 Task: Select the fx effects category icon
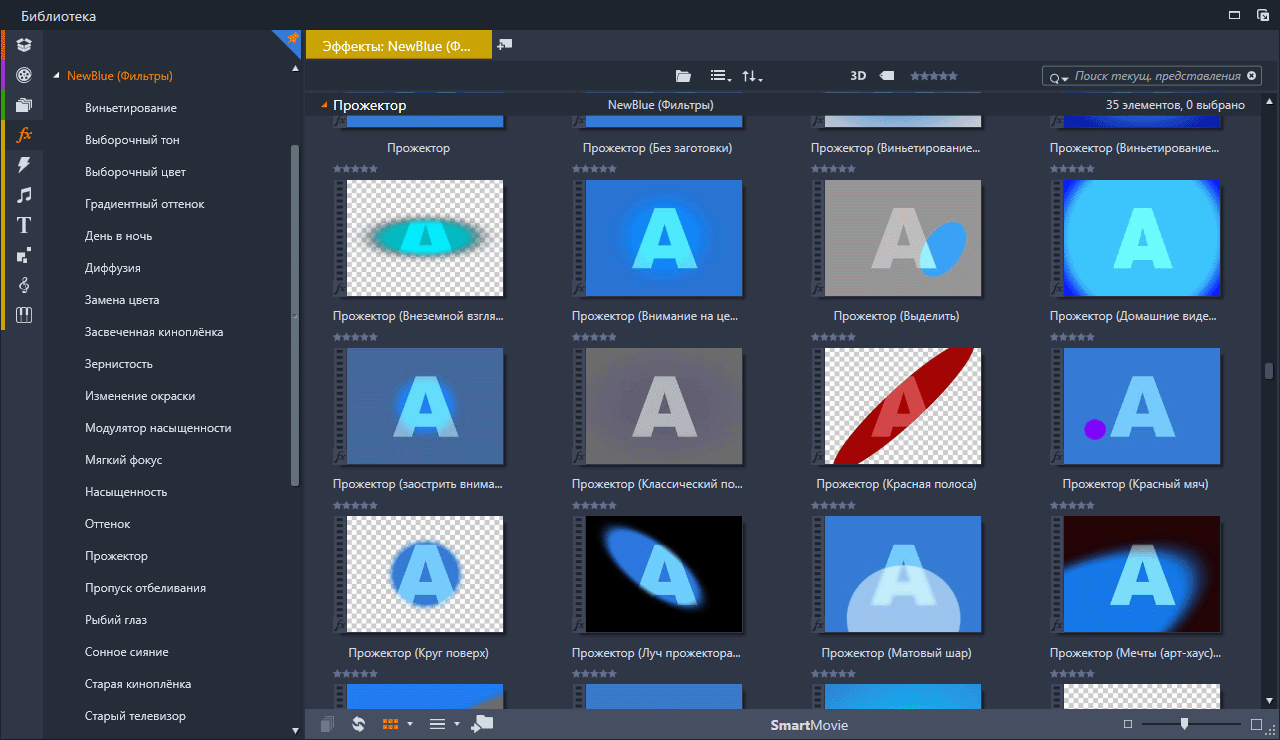click(25, 134)
